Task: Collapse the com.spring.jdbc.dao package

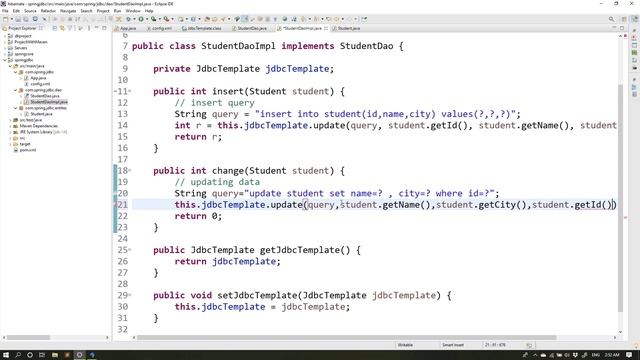Action: point(16,90)
